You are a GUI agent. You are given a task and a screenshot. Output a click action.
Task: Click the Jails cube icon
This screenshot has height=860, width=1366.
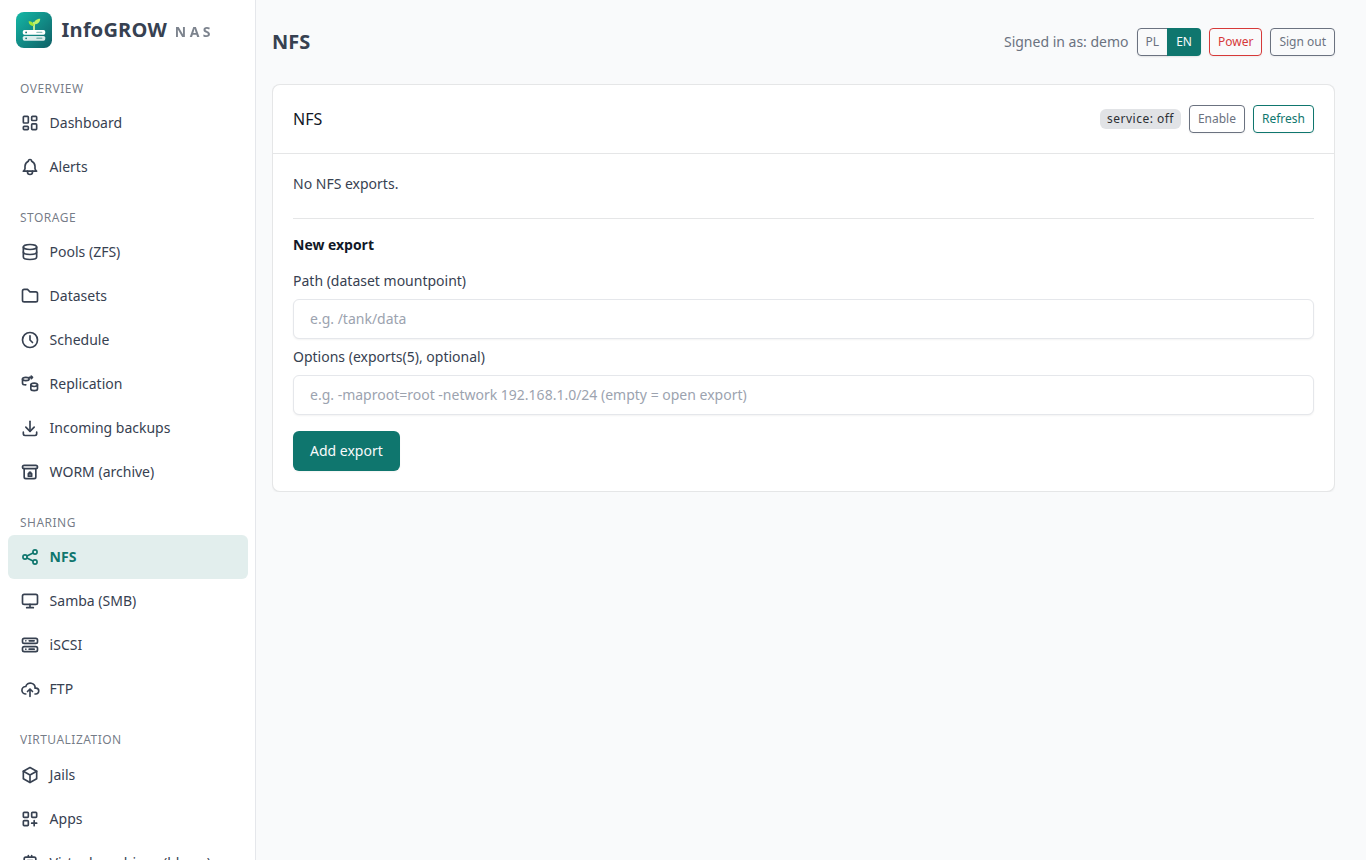click(x=30, y=775)
